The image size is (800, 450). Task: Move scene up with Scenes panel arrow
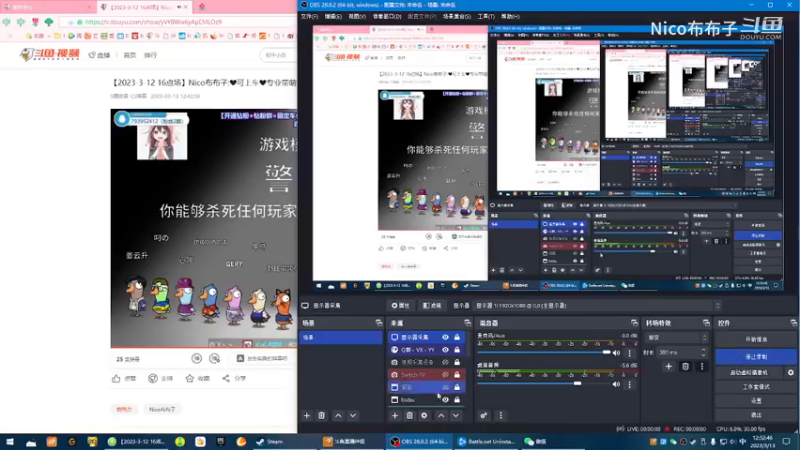click(338, 415)
